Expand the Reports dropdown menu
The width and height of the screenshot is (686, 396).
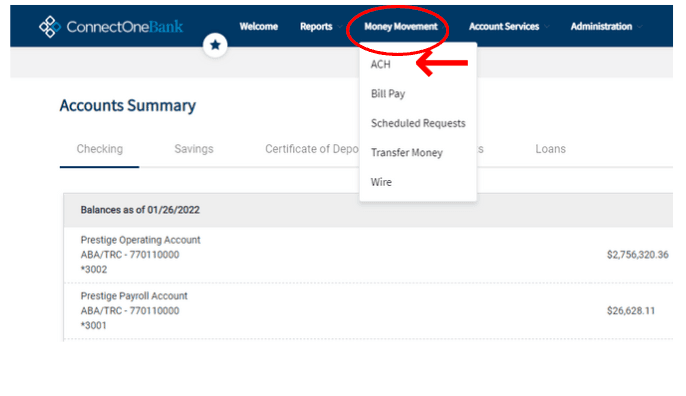pyautogui.click(x=321, y=27)
